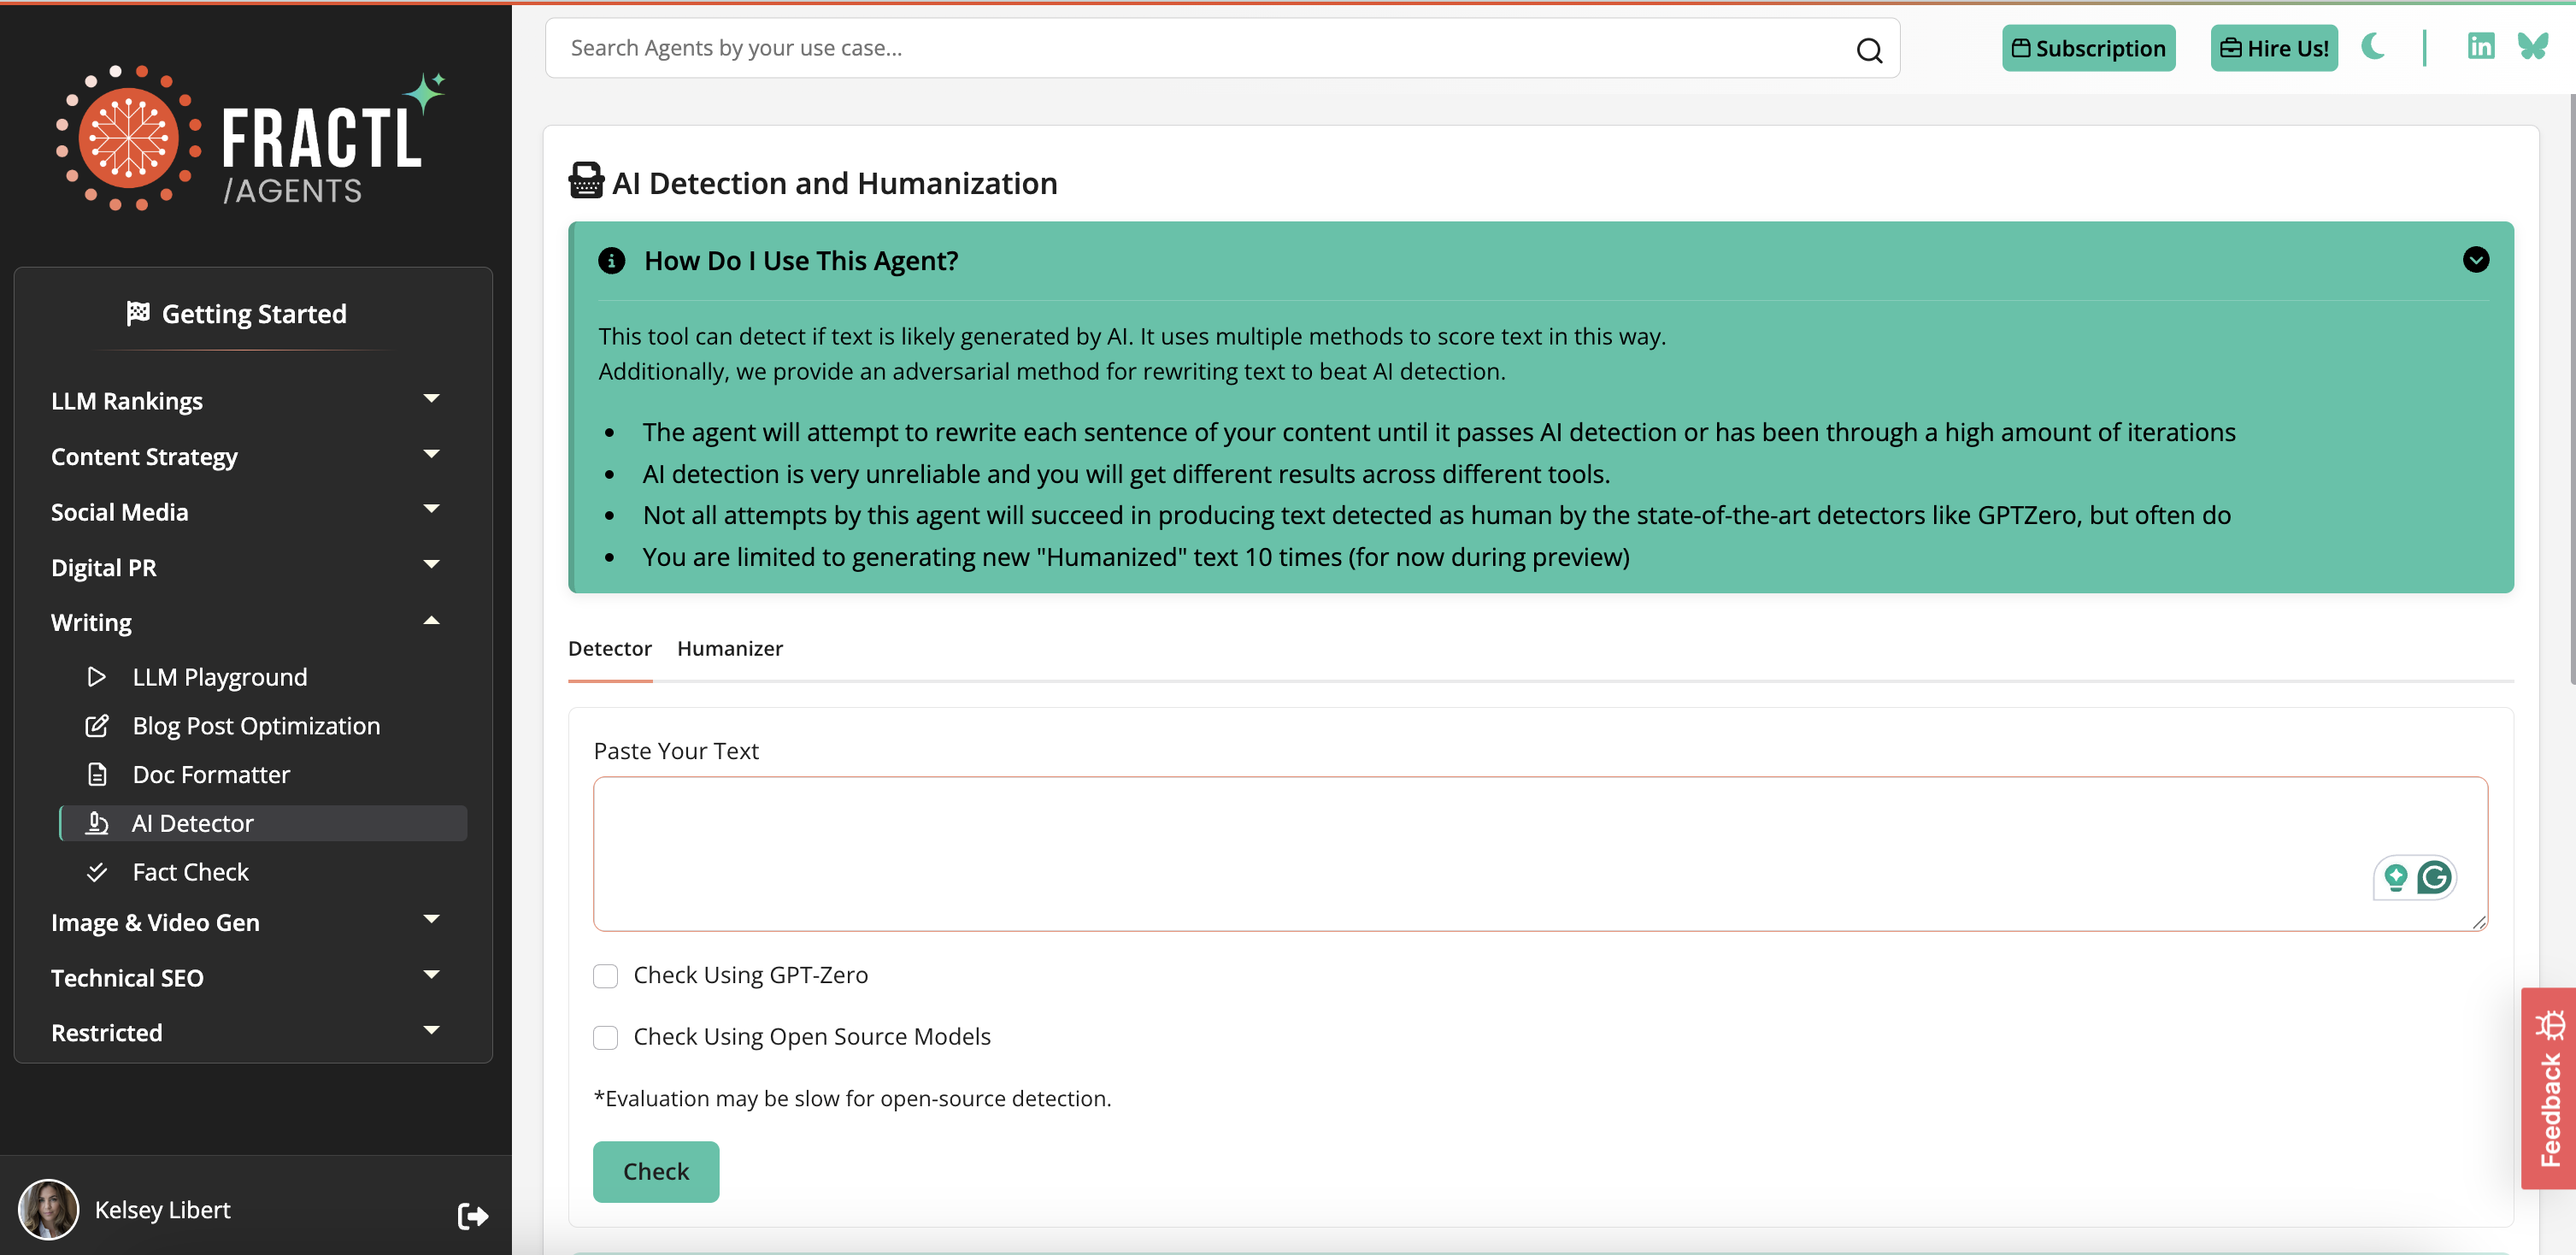
Task: Click inside the Paste Your Text box
Action: click(x=1540, y=854)
